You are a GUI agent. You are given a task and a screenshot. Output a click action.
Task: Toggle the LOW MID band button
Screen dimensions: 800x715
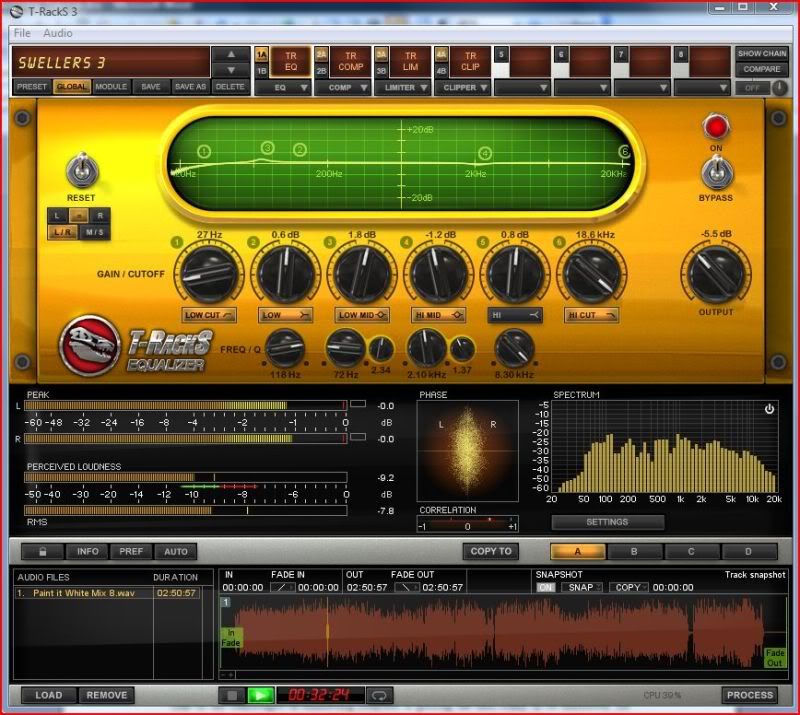pos(362,315)
